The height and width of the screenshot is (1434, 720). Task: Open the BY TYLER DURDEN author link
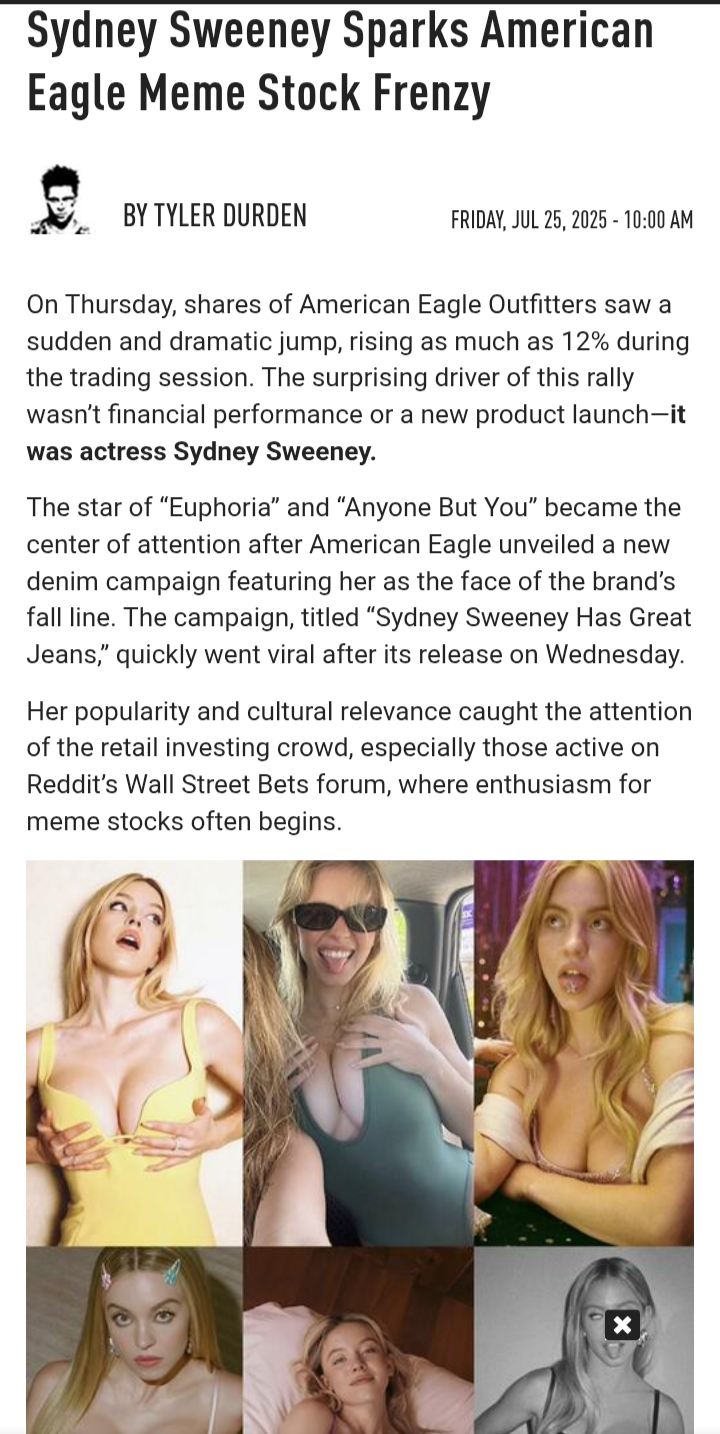point(215,215)
